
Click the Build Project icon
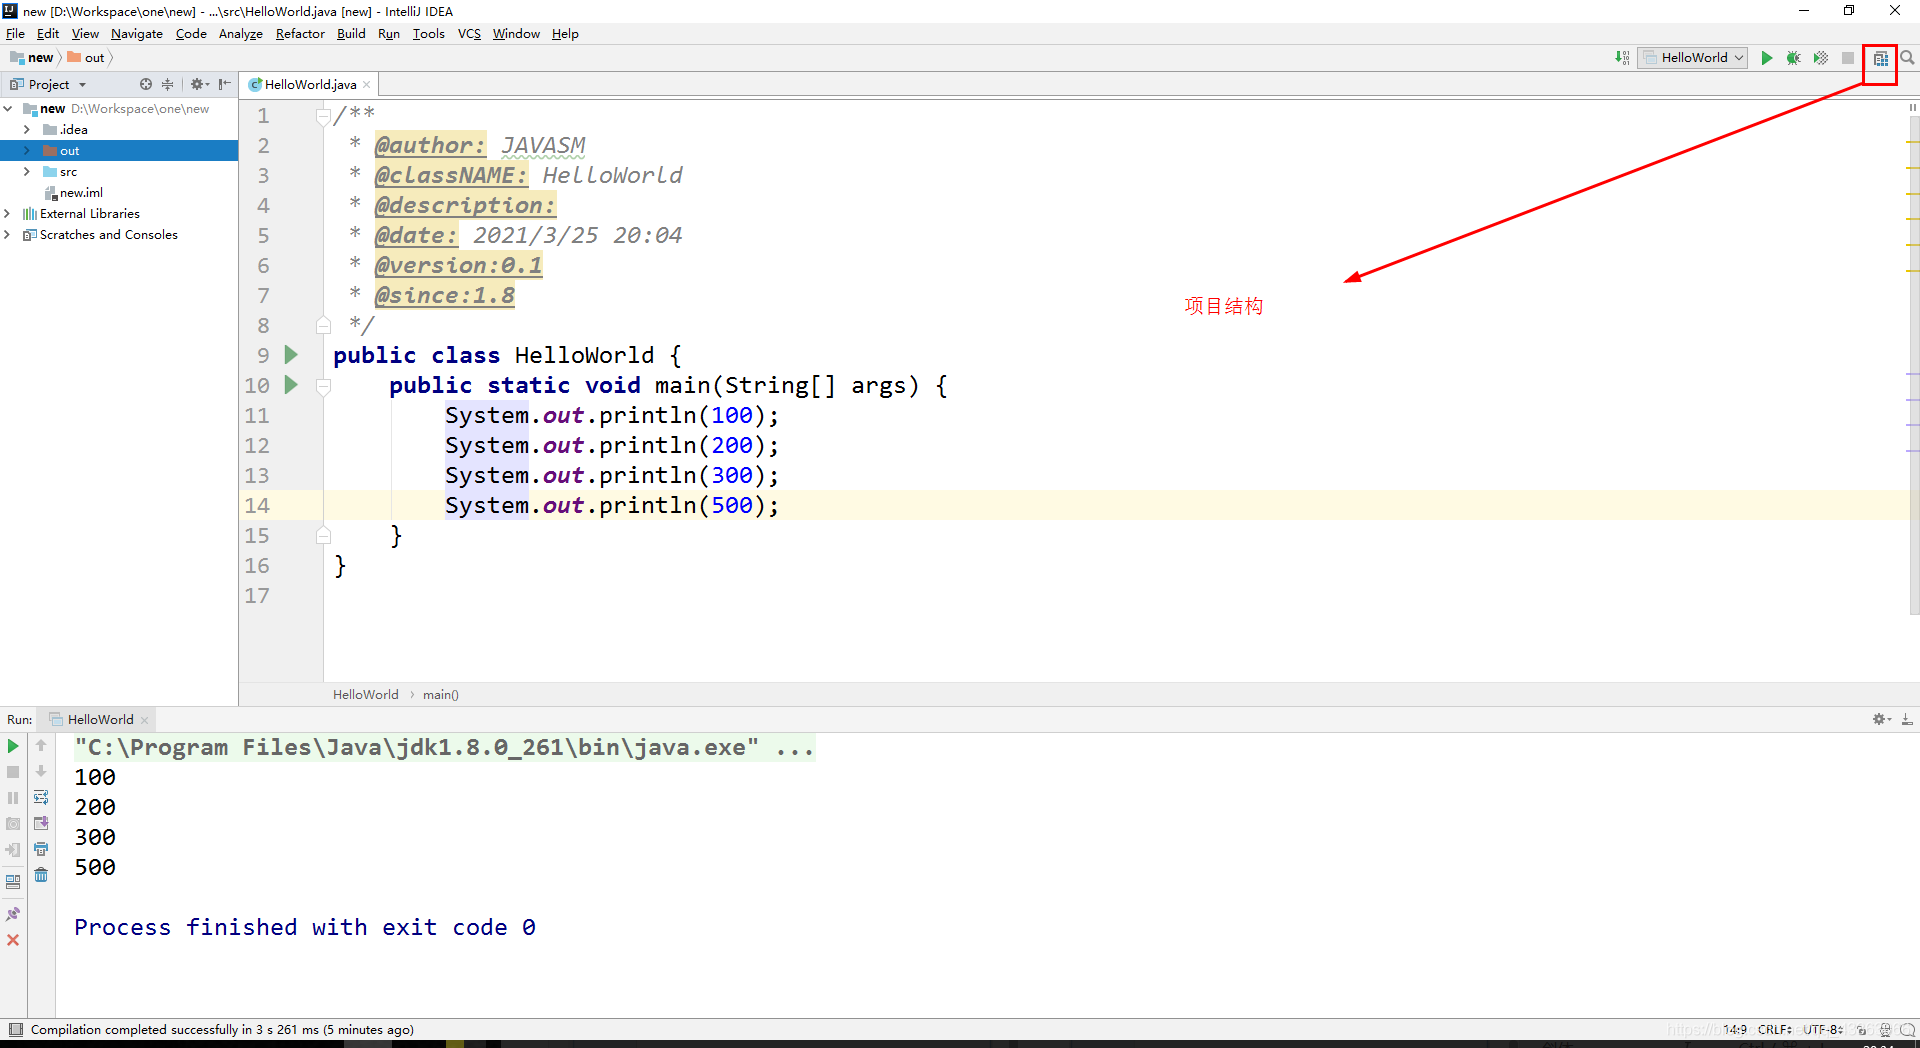(1622, 58)
